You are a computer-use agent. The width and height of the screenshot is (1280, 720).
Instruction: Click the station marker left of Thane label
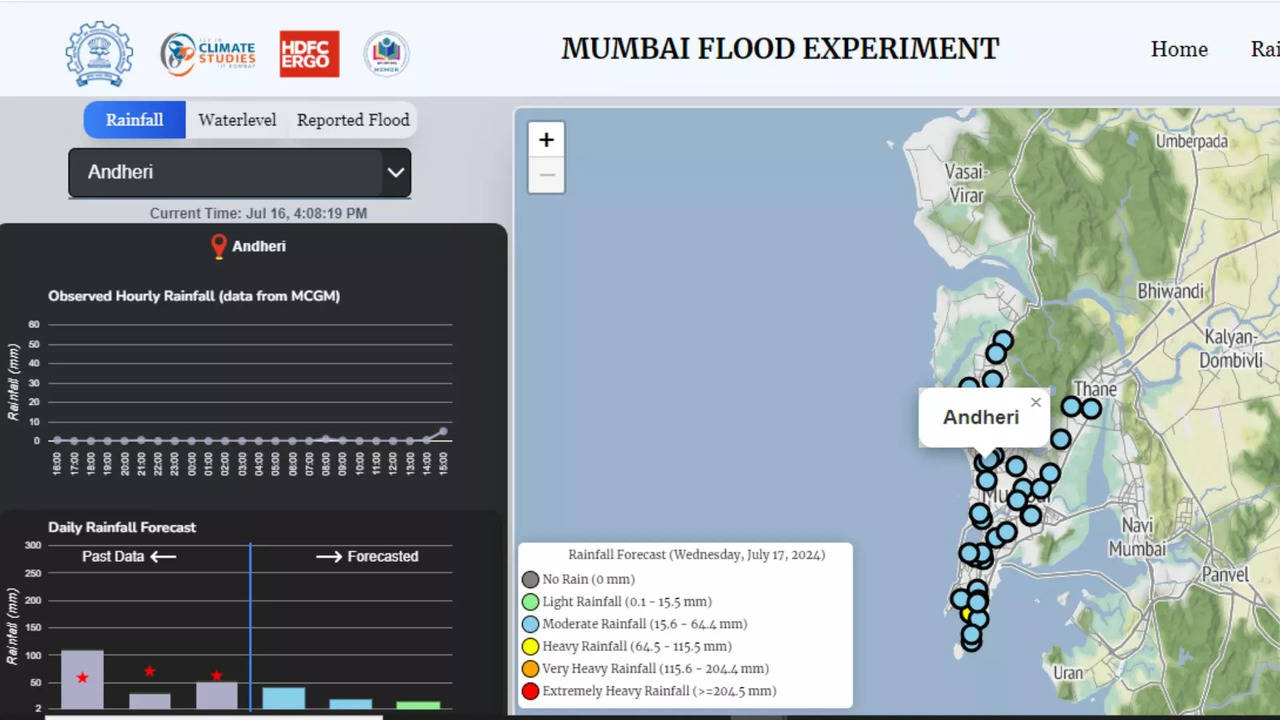(x=1071, y=407)
